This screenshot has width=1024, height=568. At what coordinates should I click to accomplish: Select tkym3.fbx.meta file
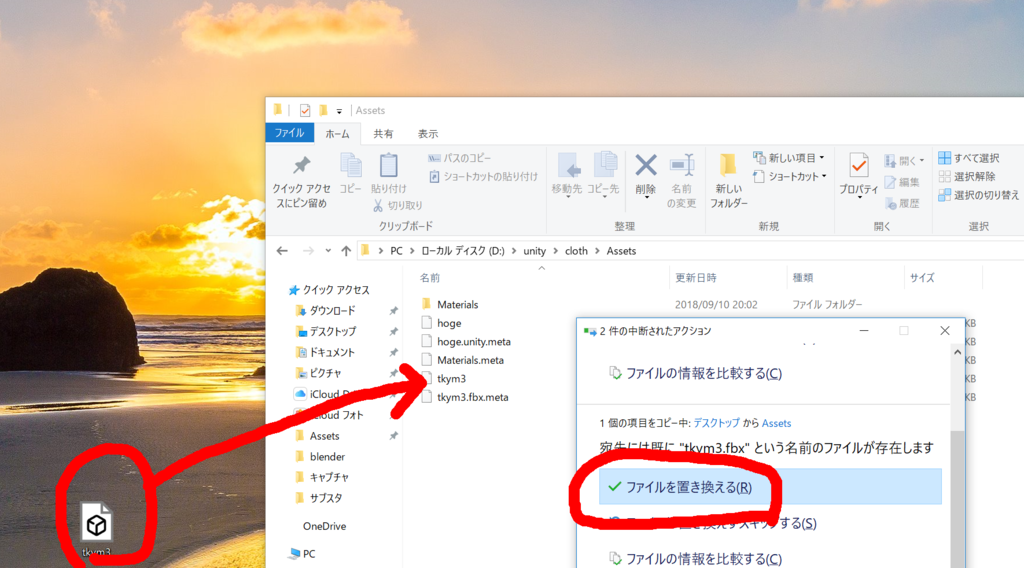(464, 397)
